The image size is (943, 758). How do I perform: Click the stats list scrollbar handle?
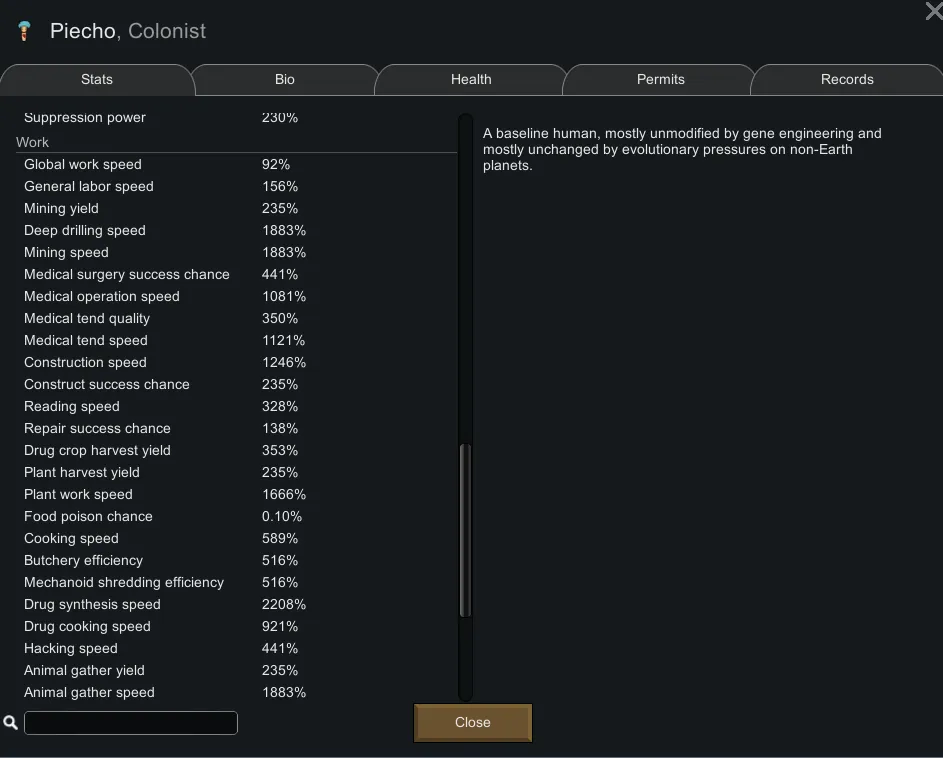coord(465,530)
